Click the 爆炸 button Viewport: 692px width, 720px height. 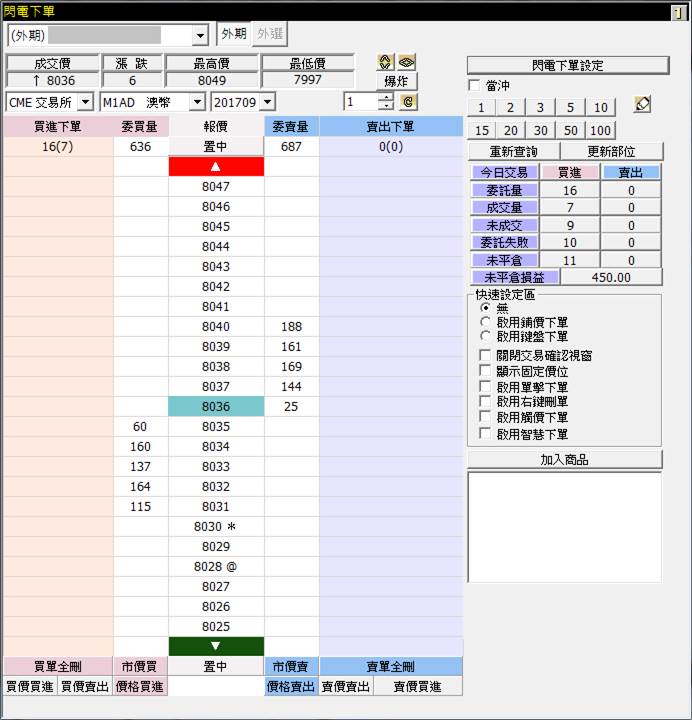(x=396, y=81)
